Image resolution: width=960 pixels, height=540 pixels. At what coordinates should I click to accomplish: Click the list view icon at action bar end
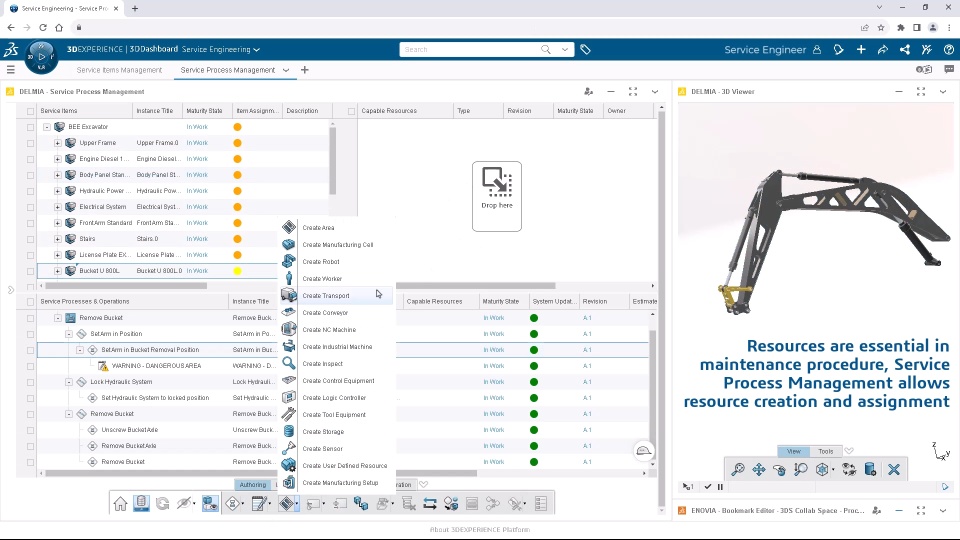[541, 504]
